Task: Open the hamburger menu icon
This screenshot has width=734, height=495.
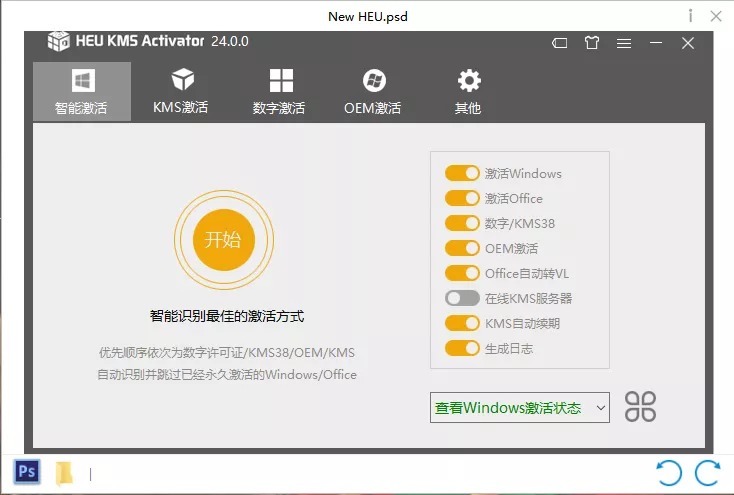Action: pos(624,44)
